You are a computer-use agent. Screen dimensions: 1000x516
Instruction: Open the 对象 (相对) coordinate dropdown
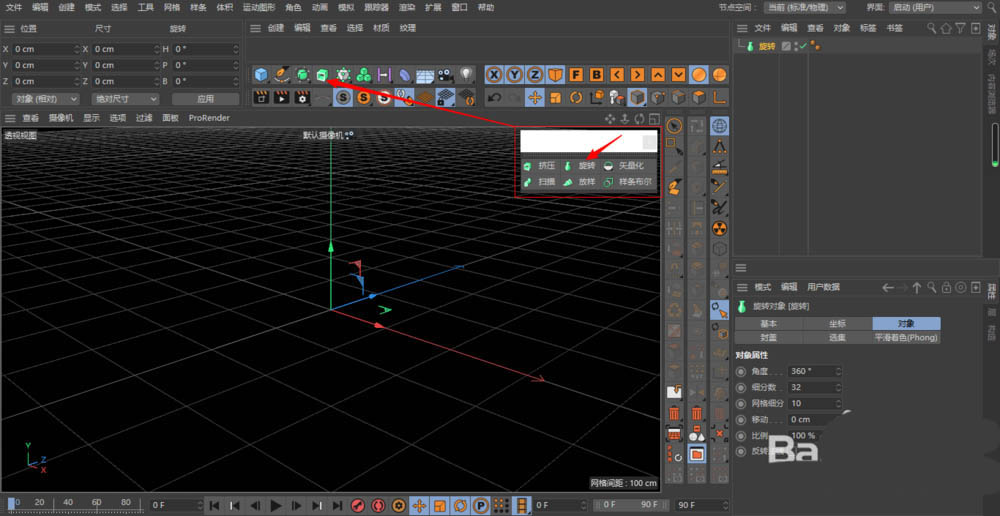[44, 99]
